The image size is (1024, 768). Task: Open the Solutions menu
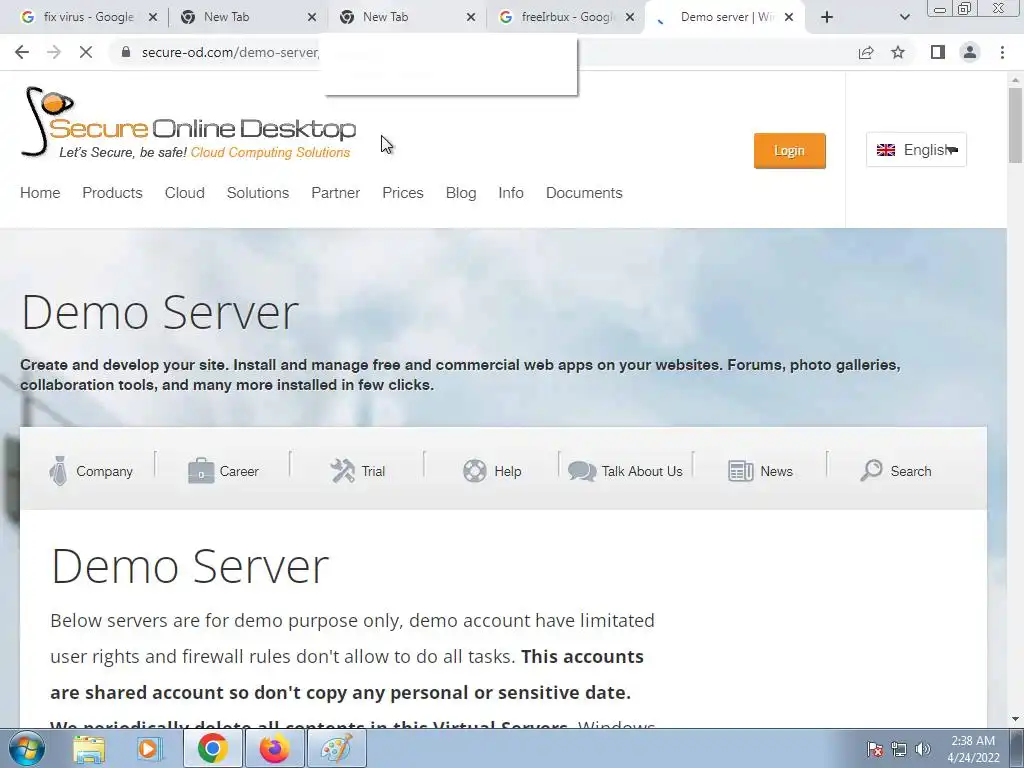click(258, 193)
